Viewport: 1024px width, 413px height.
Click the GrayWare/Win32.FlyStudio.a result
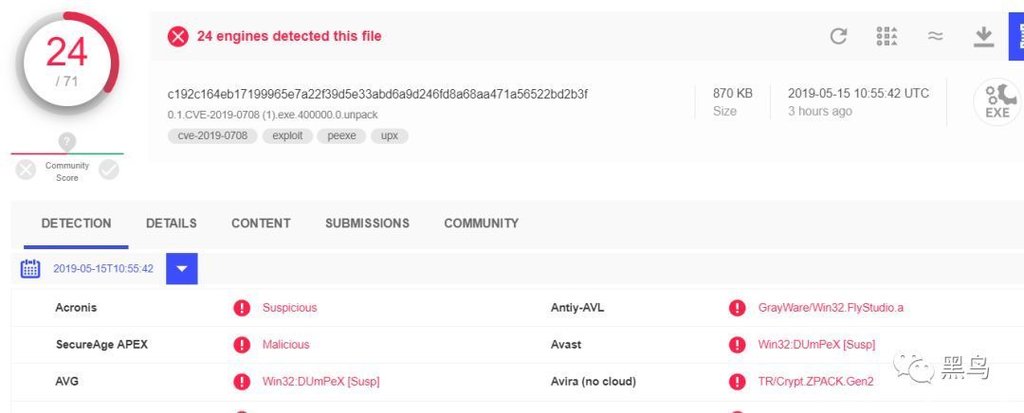831,308
